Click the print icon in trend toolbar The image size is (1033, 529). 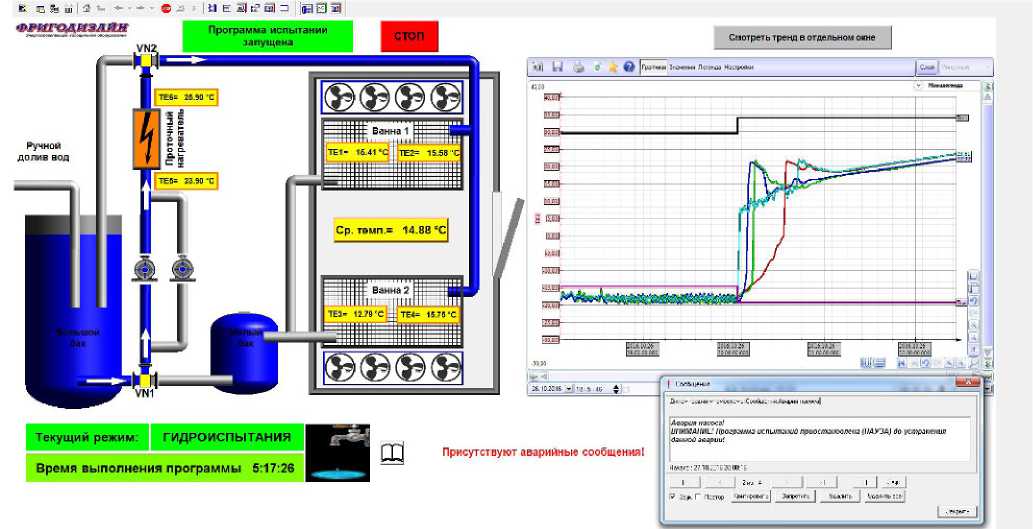[577, 67]
